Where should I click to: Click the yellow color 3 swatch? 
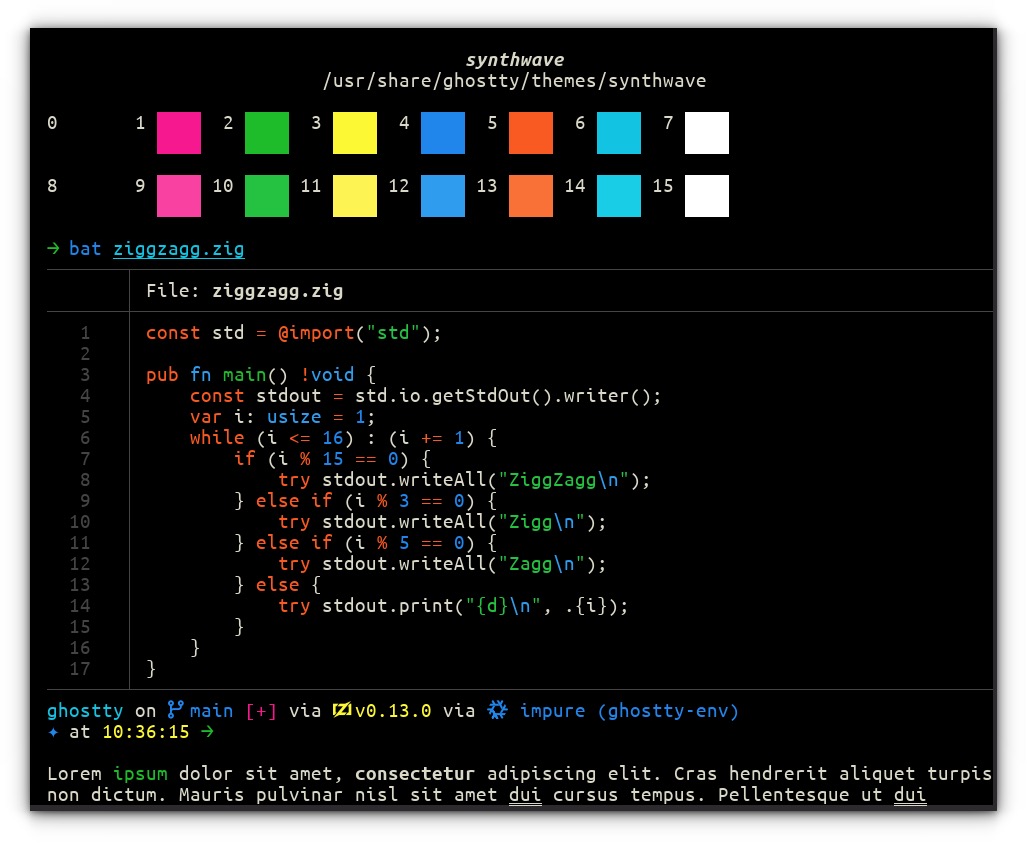click(355, 133)
